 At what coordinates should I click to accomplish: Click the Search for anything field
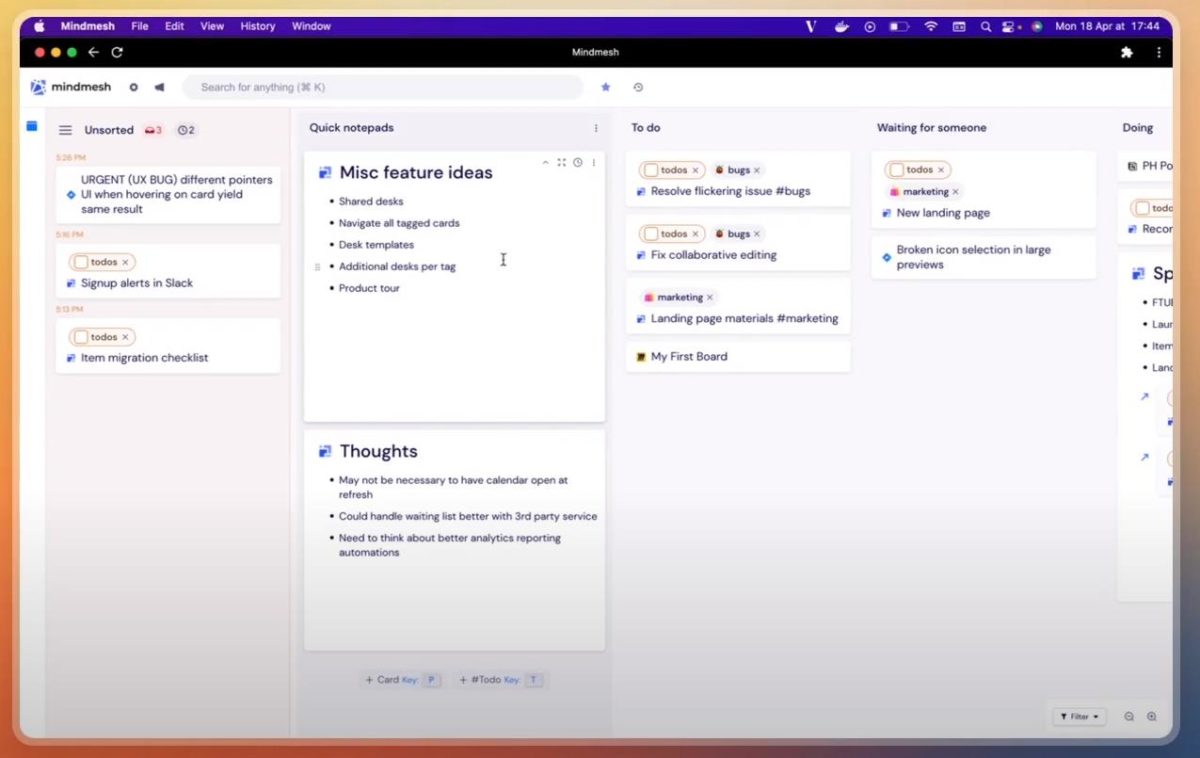(x=383, y=87)
